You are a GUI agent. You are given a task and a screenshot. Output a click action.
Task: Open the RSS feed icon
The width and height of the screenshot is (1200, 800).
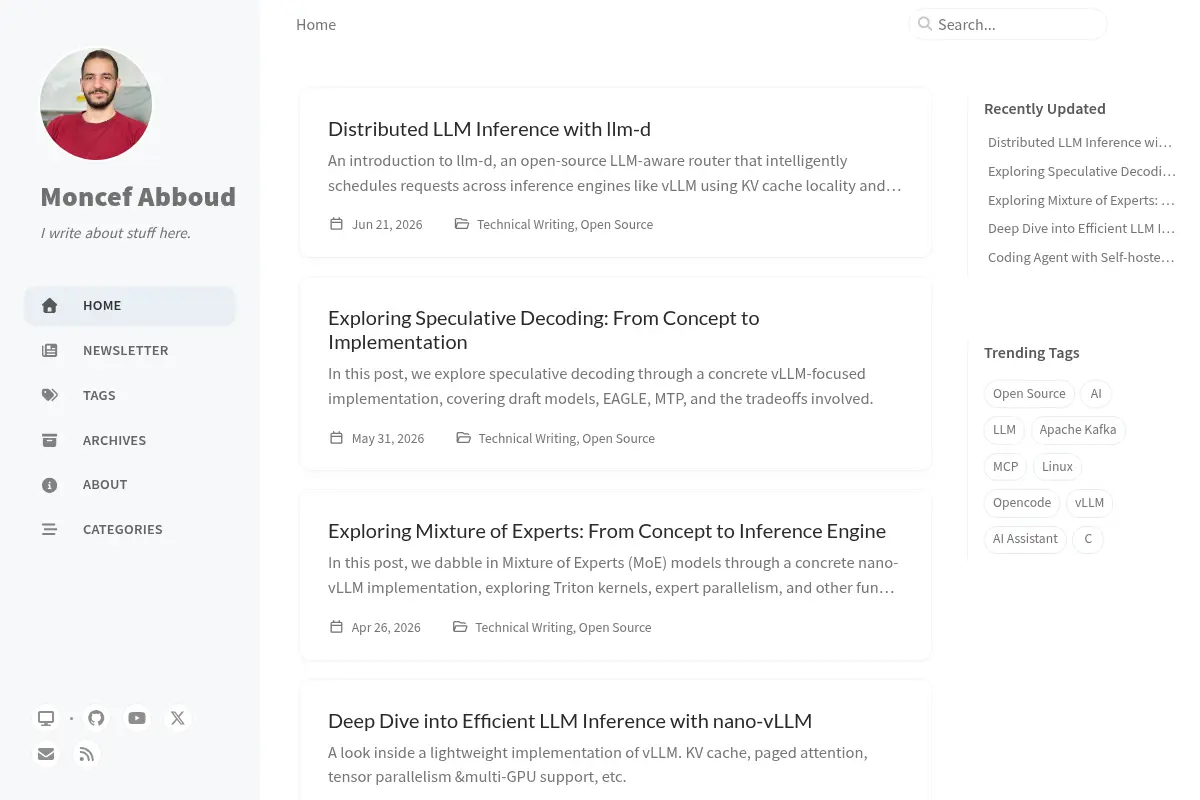pyautogui.click(x=87, y=754)
